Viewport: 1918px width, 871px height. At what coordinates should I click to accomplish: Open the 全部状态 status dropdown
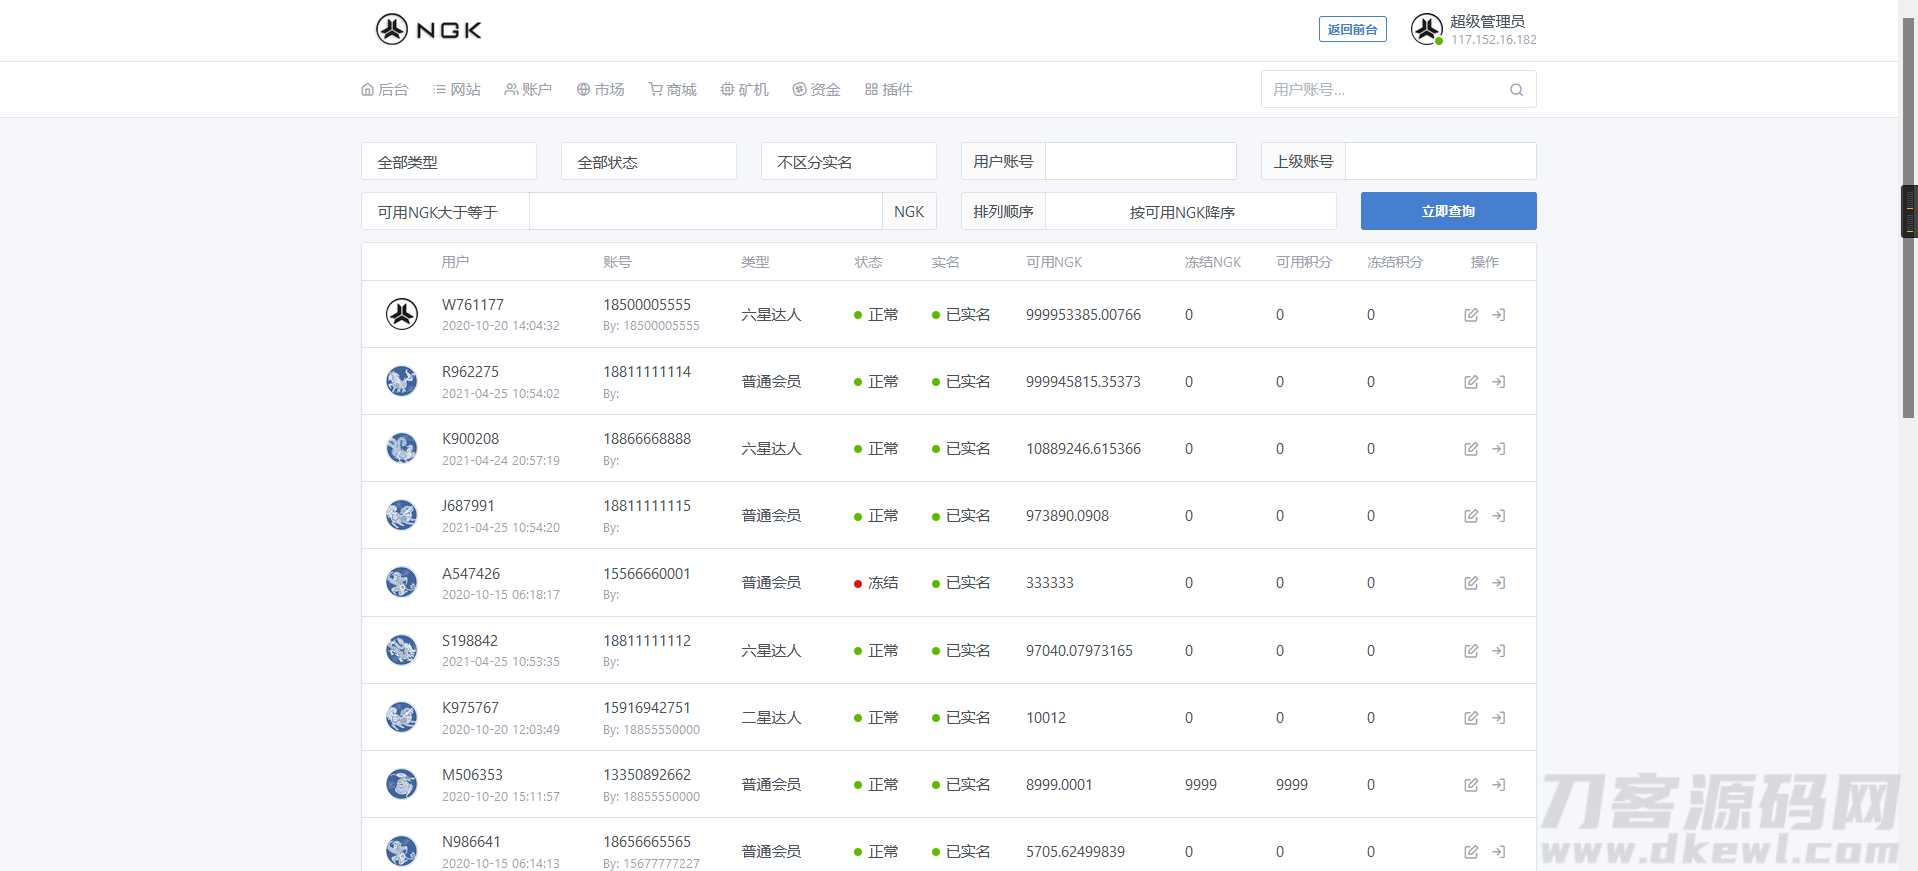(x=648, y=162)
